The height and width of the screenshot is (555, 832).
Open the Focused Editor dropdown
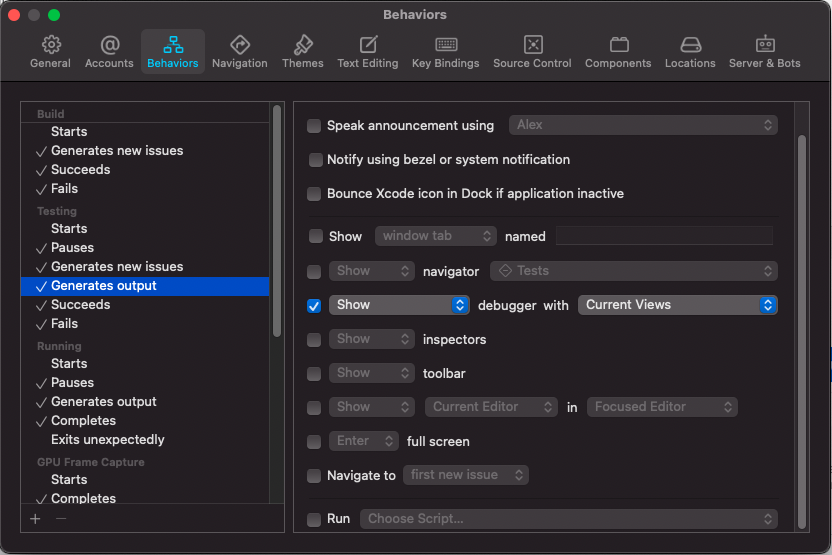pyautogui.click(x=662, y=407)
